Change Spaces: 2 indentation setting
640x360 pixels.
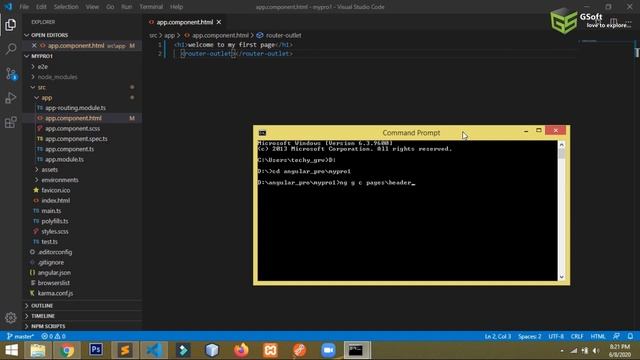529,336
